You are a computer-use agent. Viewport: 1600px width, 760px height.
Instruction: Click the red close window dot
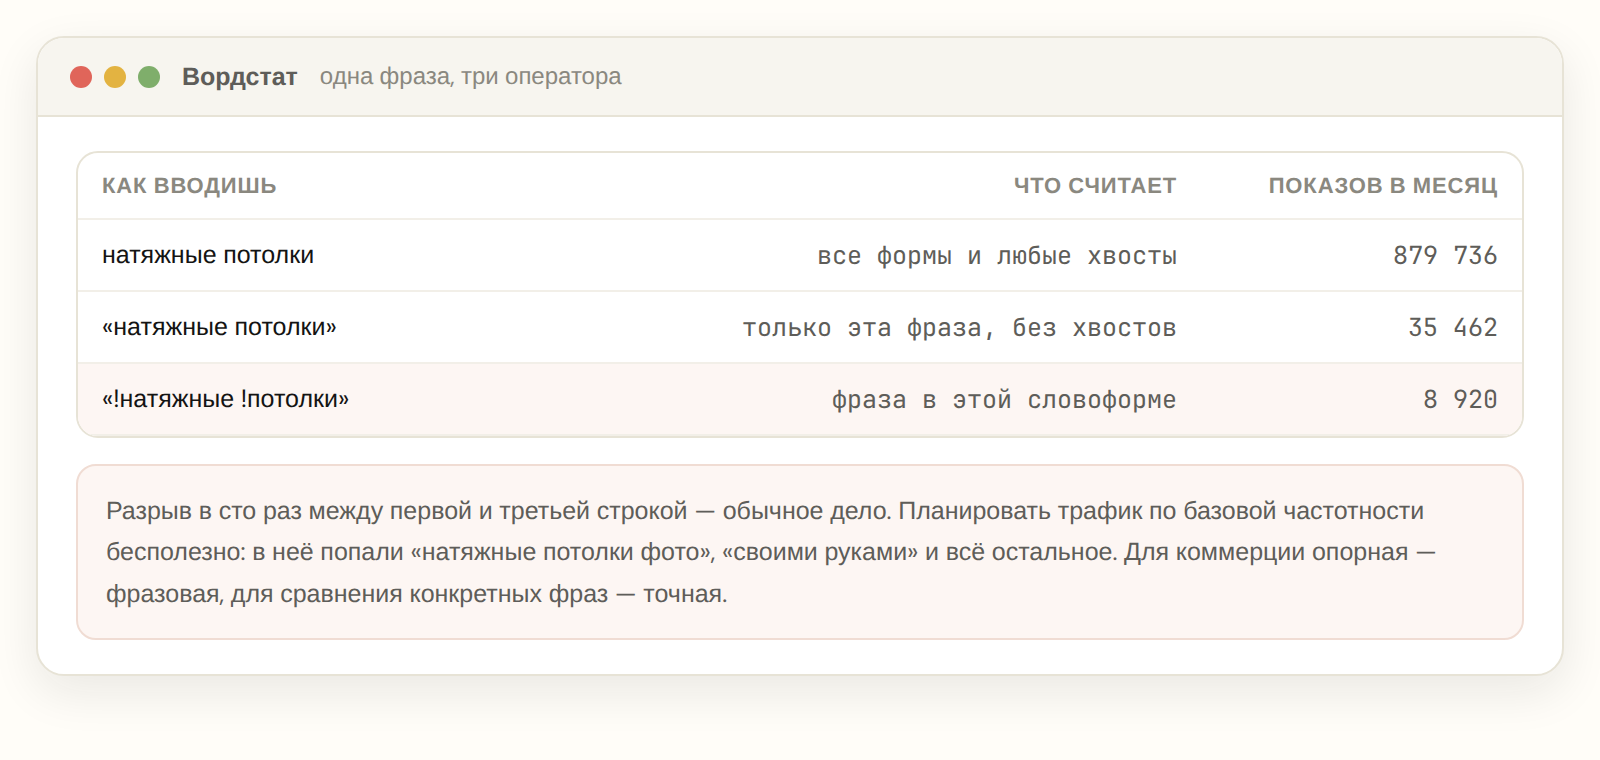coord(81,77)
